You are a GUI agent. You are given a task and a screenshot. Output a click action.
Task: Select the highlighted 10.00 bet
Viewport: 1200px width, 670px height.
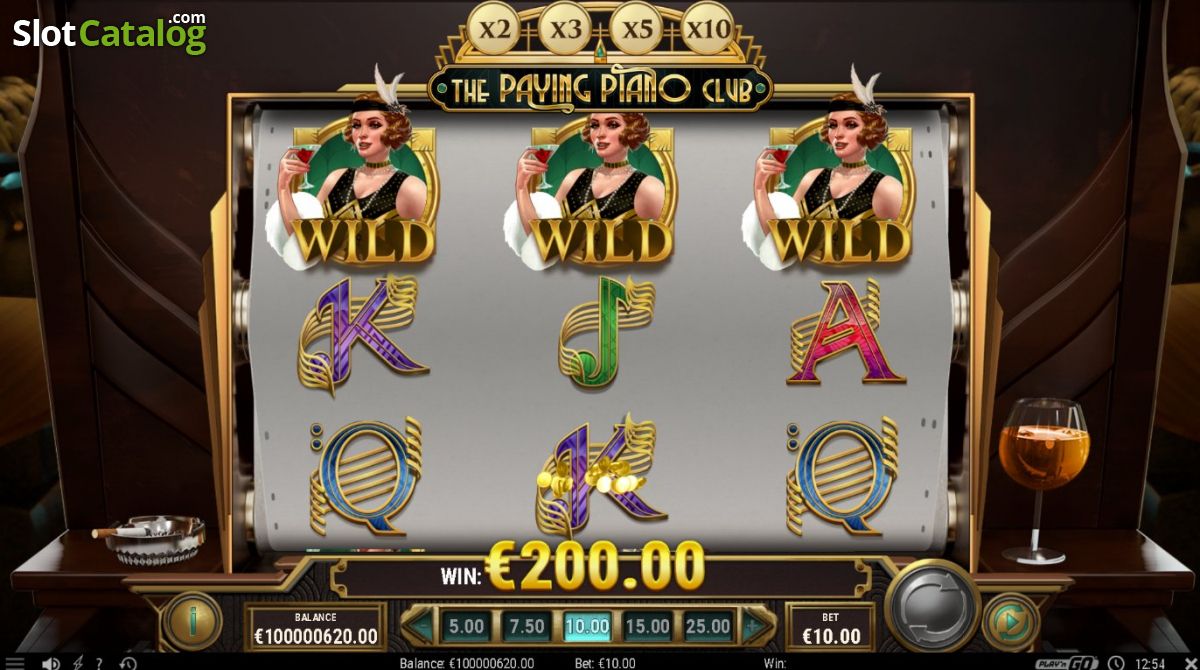click(x=588, y=627)
